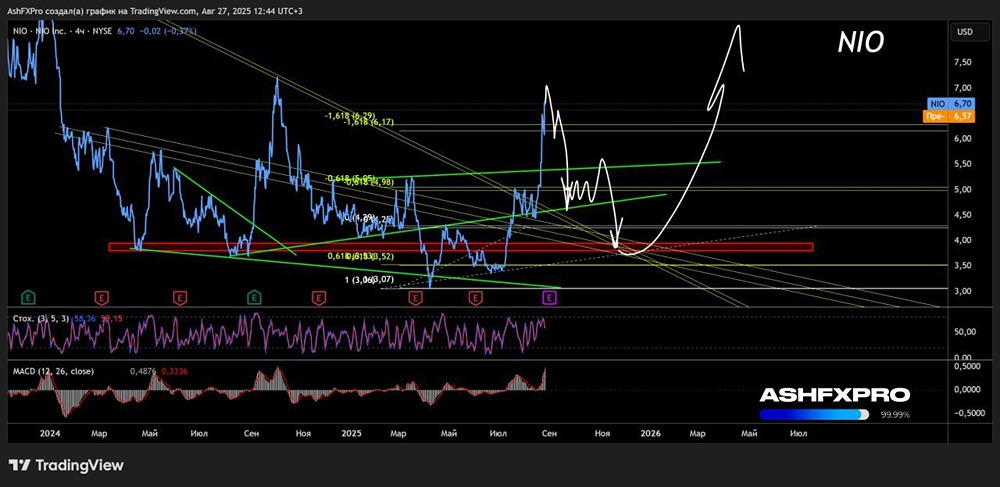Viewport: 1000px width, 487px height.
Task: Click the Сен label just before Ноя 2025
Action: click(x=550, y=433)
